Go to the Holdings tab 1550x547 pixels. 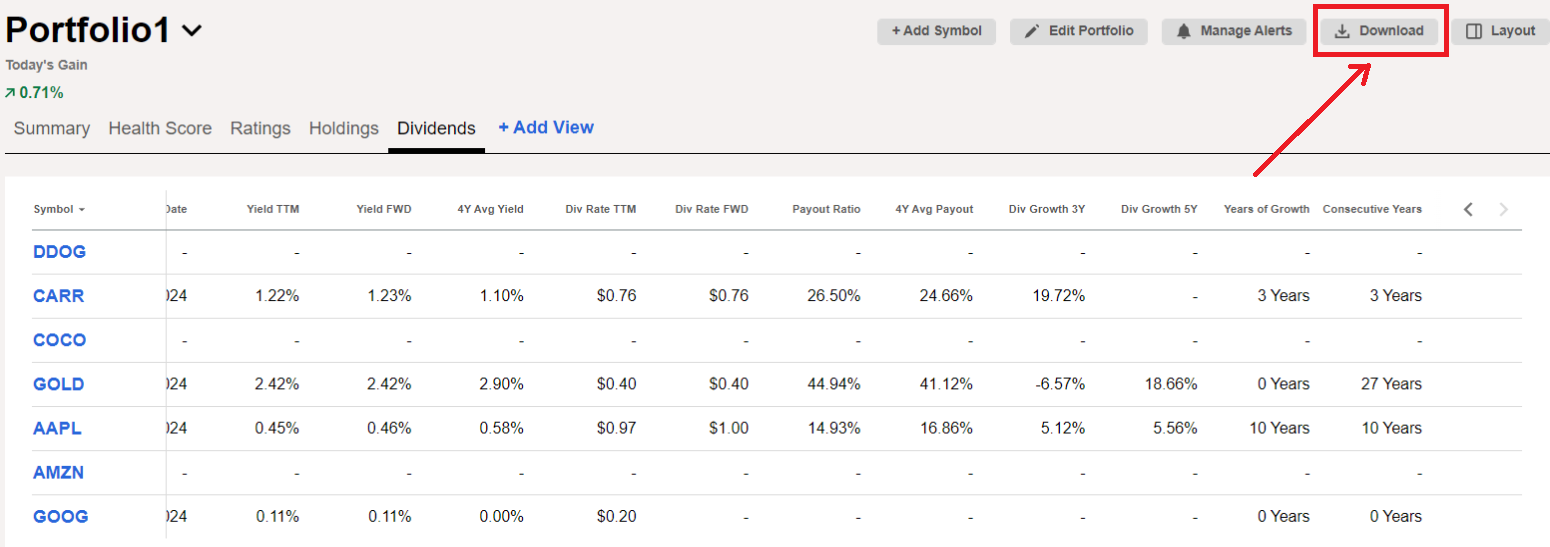pos(344,128)
